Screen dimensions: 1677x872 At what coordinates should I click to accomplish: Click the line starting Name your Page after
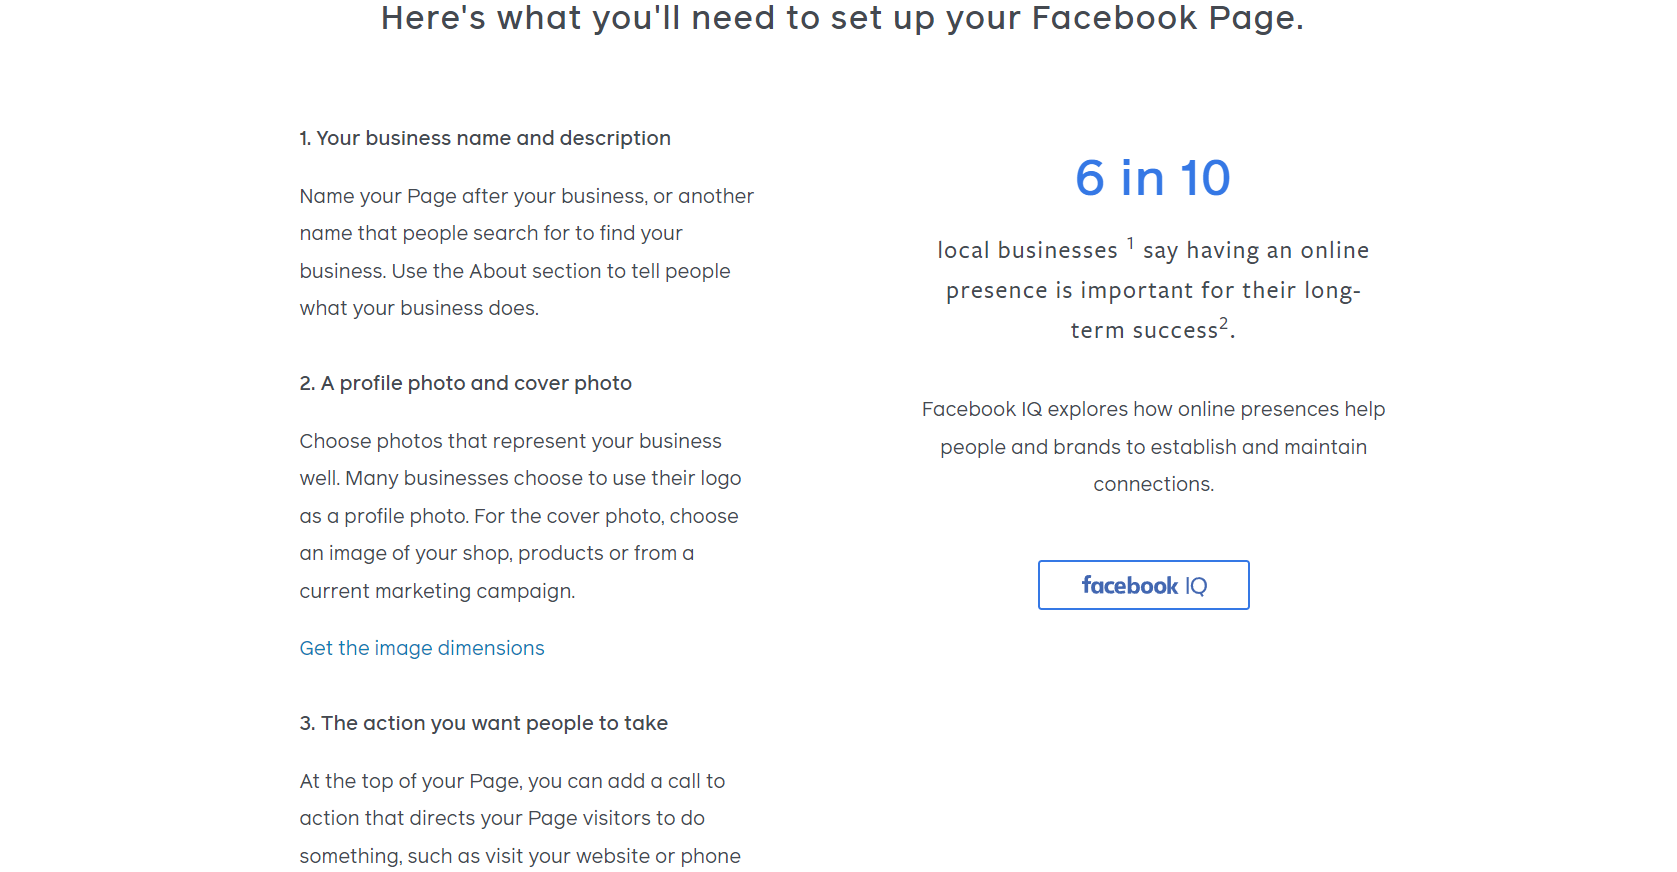[526, 196]
